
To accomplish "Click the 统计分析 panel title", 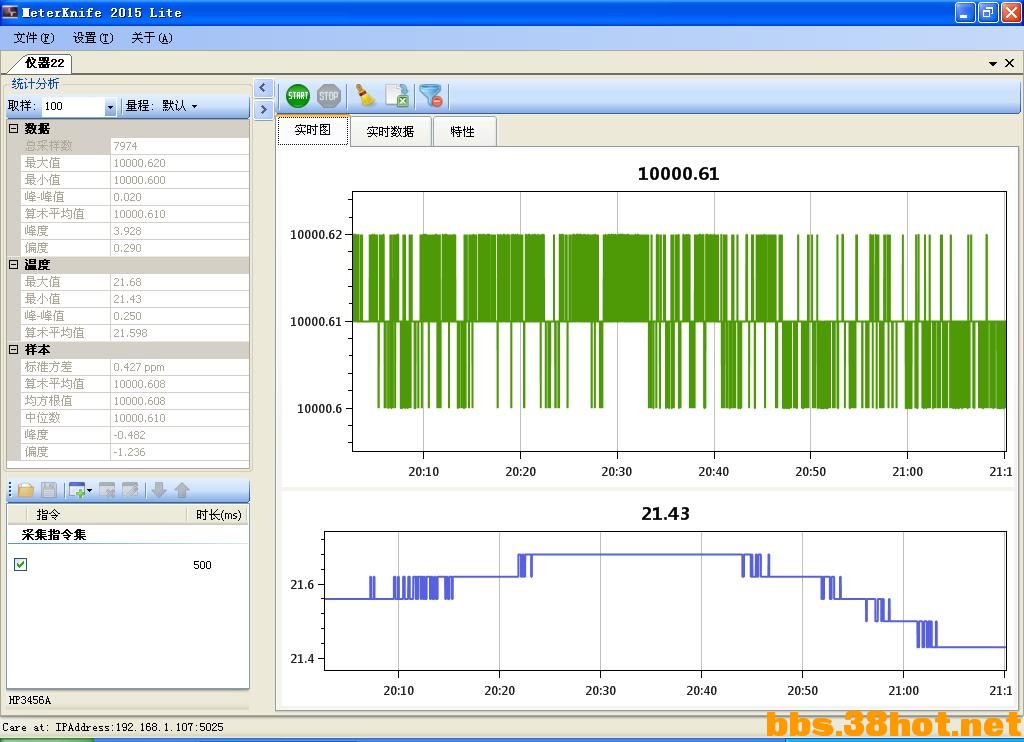I will pyautogui.click(x=35, y=84).
